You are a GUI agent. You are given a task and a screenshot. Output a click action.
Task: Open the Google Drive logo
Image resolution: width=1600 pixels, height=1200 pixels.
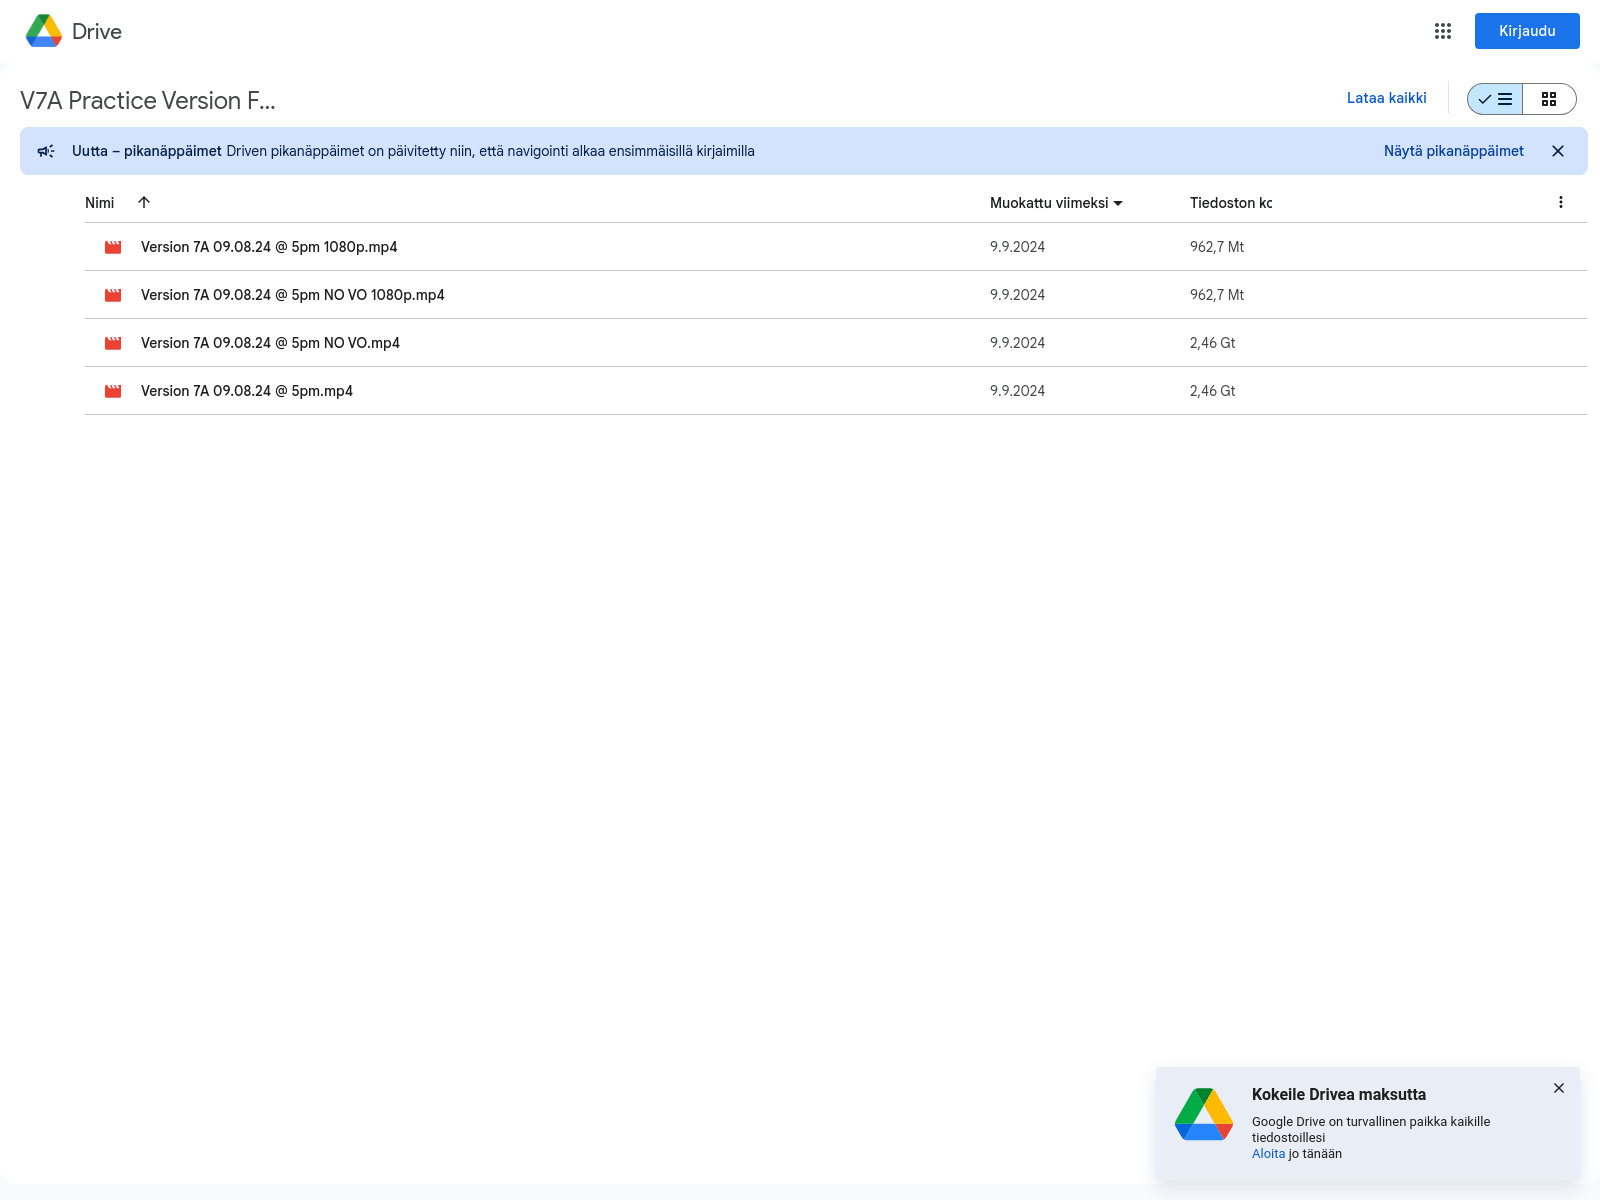[x=44, y=31]
